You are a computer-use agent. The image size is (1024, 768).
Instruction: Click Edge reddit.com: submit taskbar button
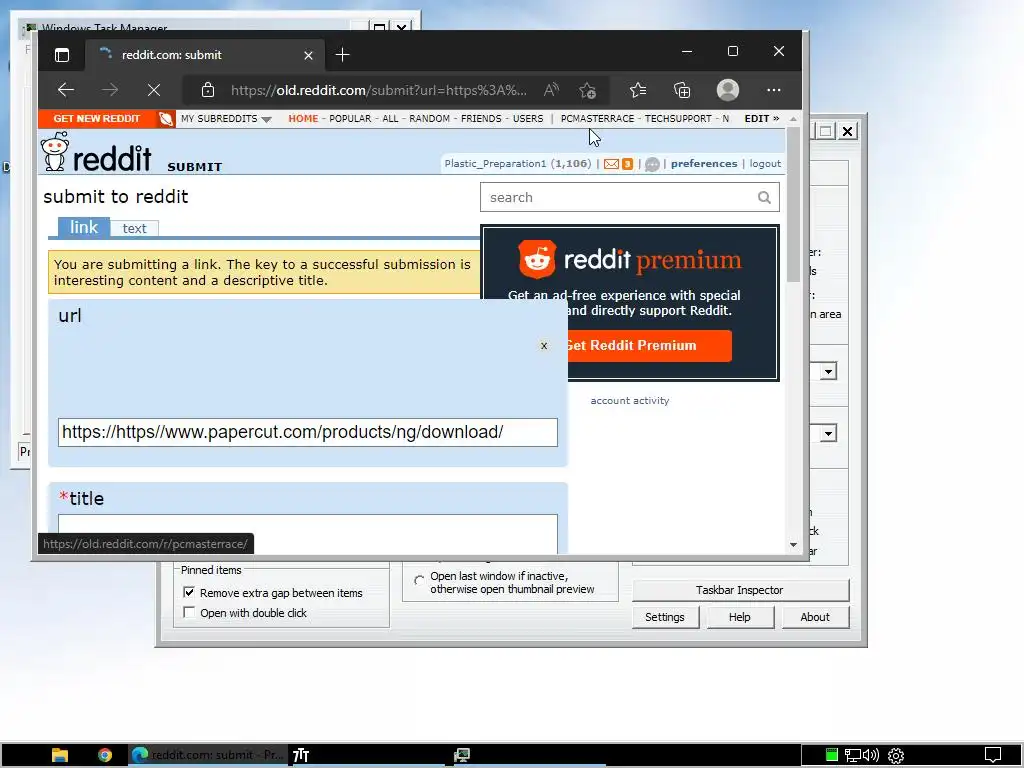pos(208,755)
